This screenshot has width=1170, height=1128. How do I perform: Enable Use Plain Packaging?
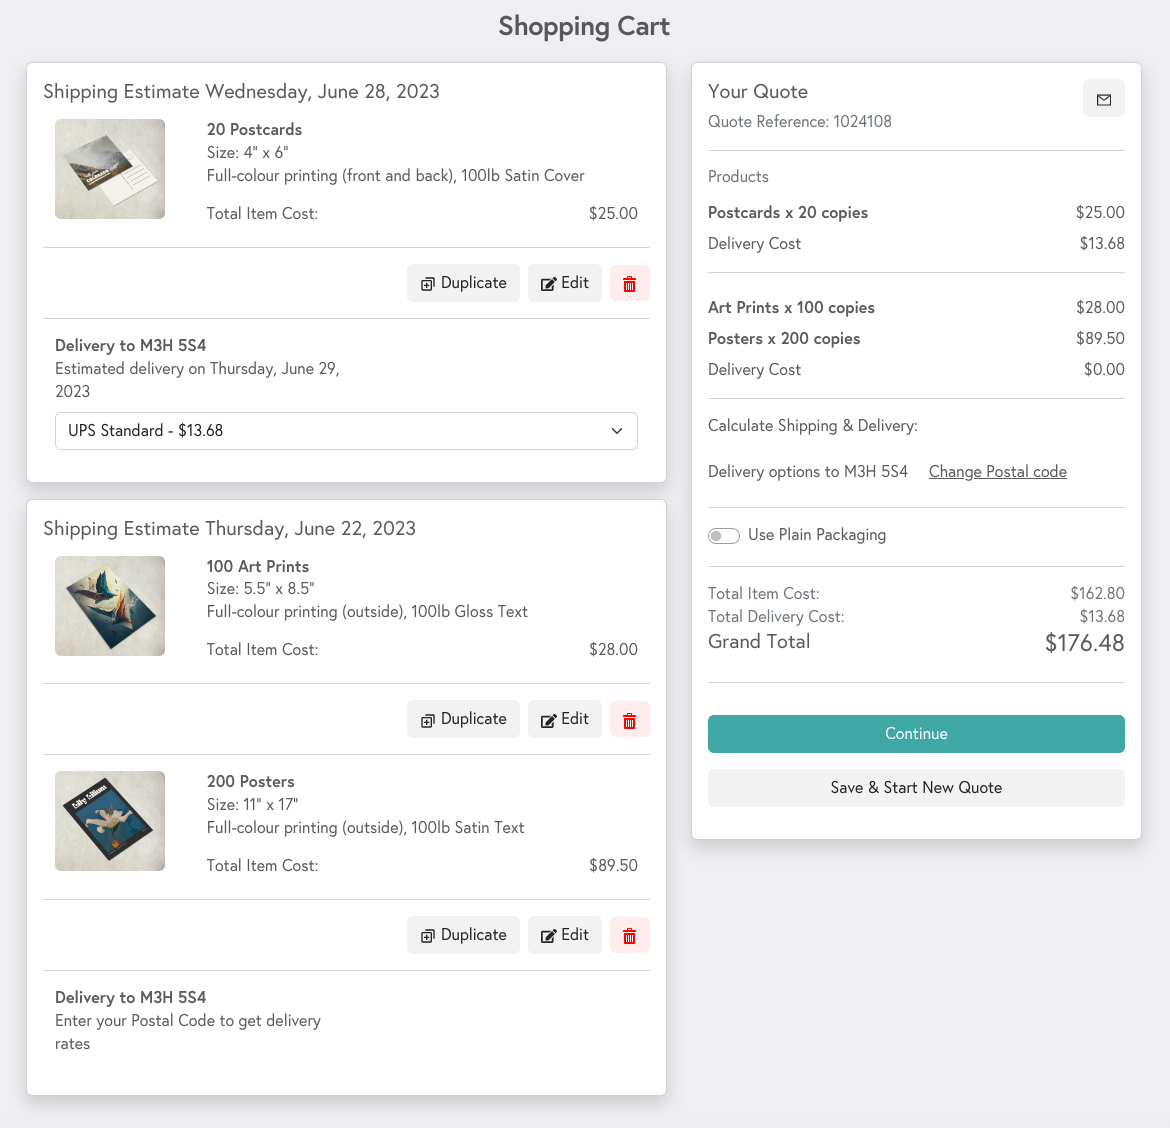coord(723,535)
